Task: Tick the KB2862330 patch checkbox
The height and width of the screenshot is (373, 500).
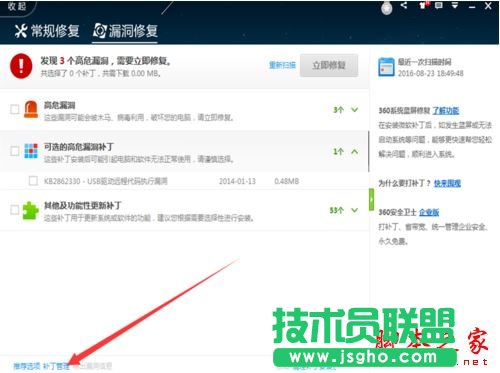Action: pyautogui.click(x=33, y=181)
